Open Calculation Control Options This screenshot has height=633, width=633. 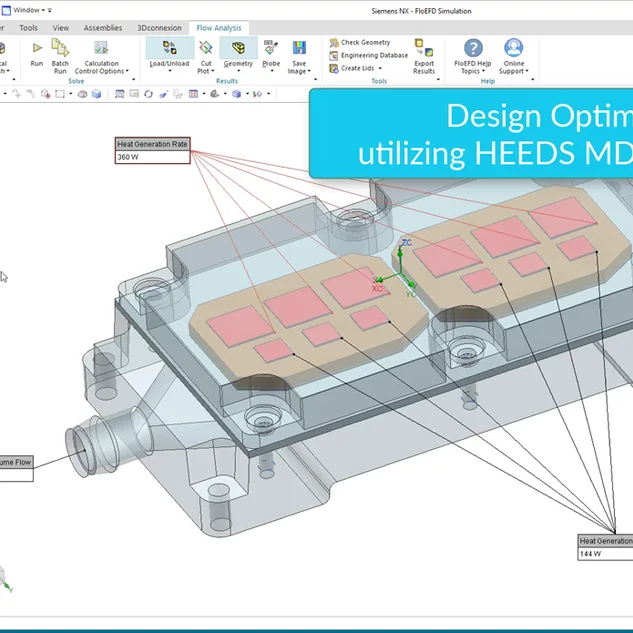point(101,56)
